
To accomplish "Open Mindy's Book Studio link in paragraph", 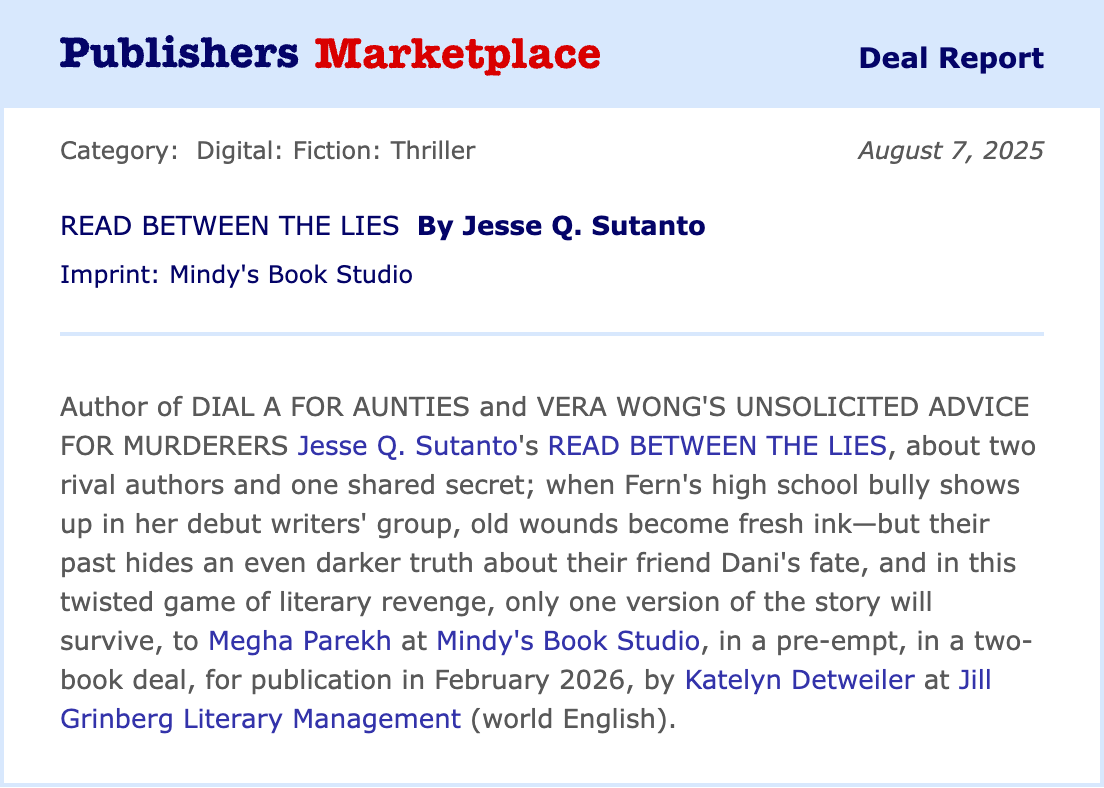I will coord(568,640).
